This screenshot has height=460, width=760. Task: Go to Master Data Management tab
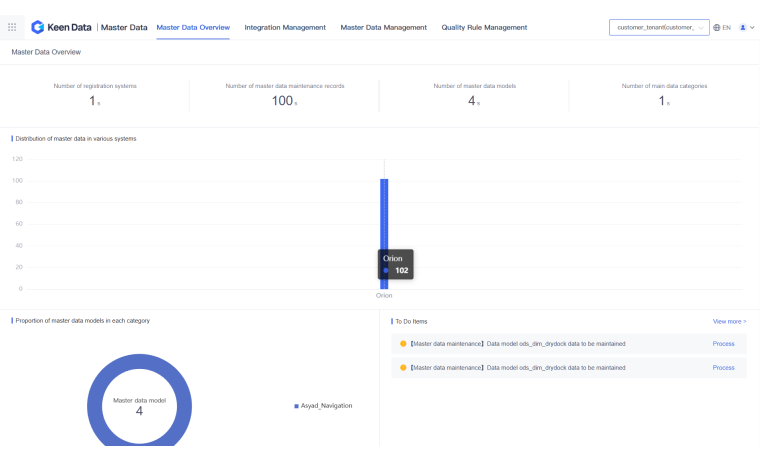pyautogui.click(x=383, y=27)
